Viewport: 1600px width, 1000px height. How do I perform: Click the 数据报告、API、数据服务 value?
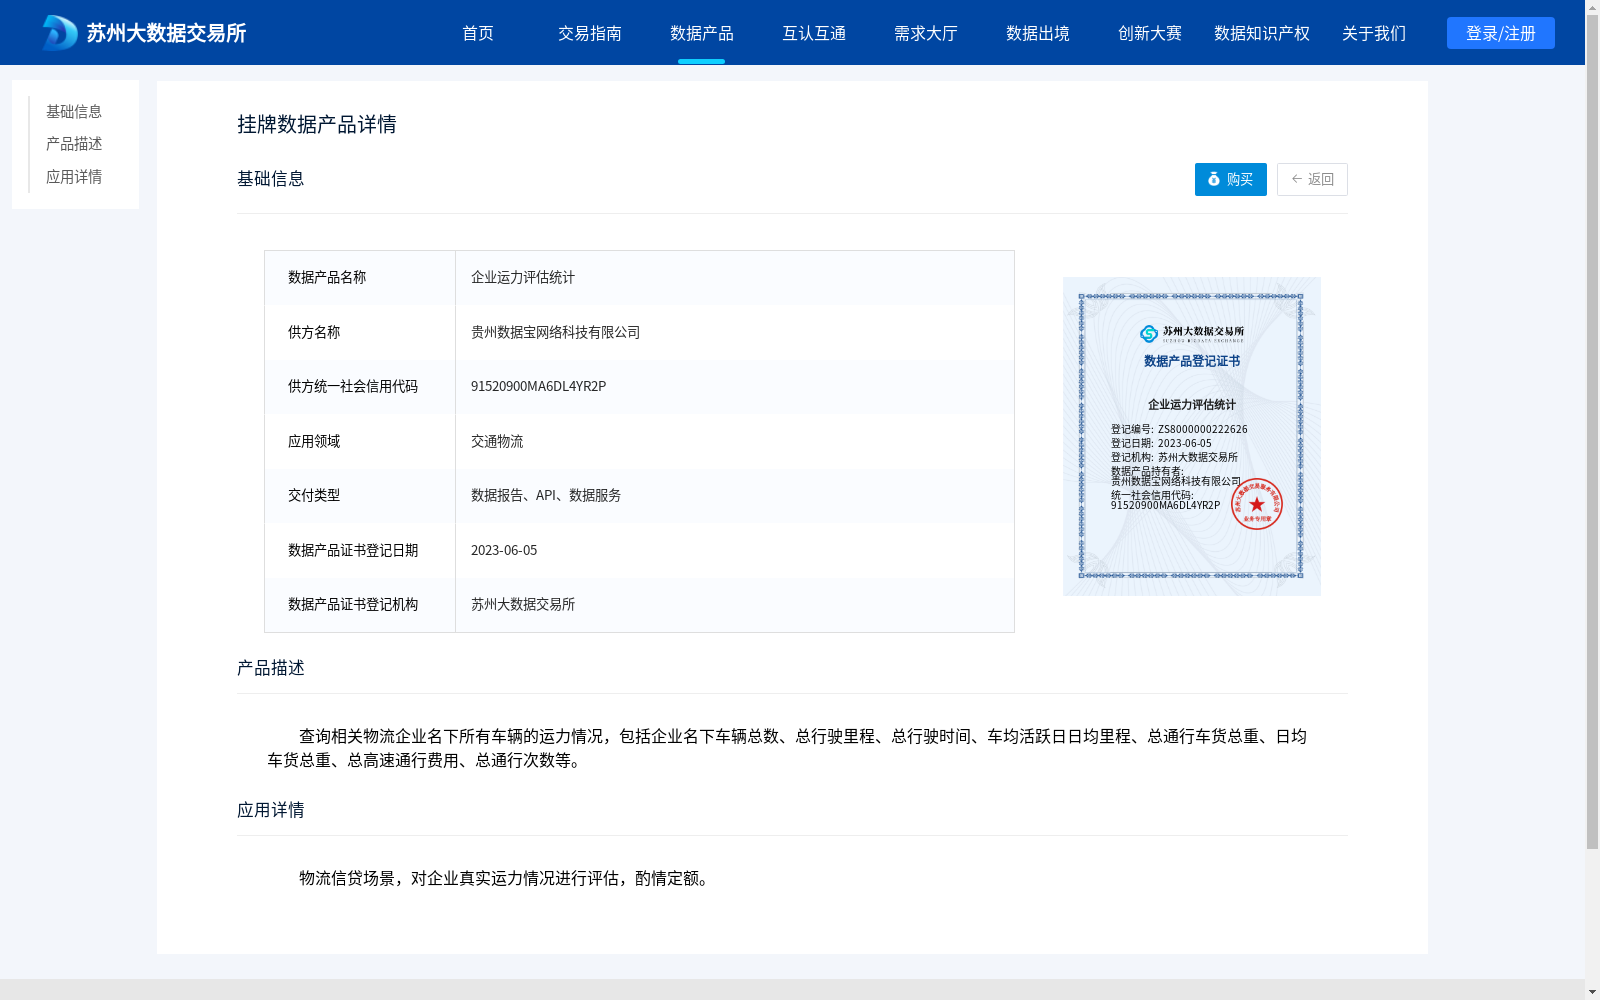click(x=546, y=495)
